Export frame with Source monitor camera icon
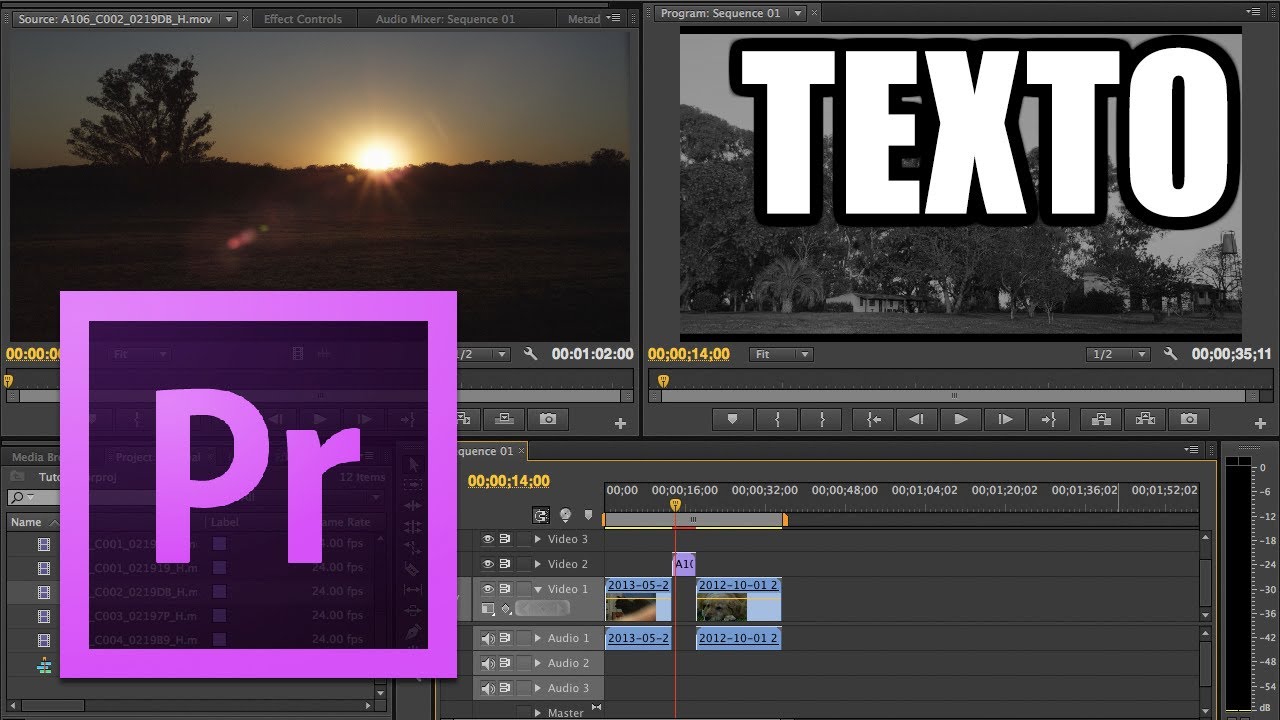The image size is (1280, 720). (x=548, y=420)
